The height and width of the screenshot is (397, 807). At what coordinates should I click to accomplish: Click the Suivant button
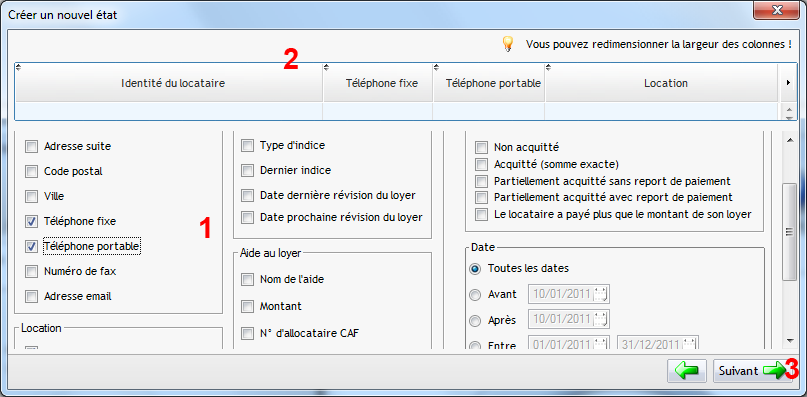tap(752, 371)
